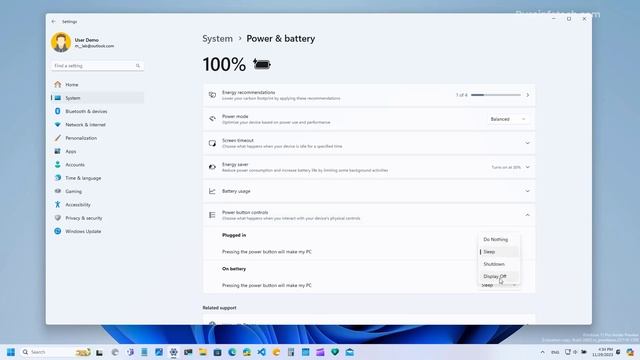Screen dimensions: 640x360
Task: Open the green shield app on taskbar
Action: tap(335, 352)
